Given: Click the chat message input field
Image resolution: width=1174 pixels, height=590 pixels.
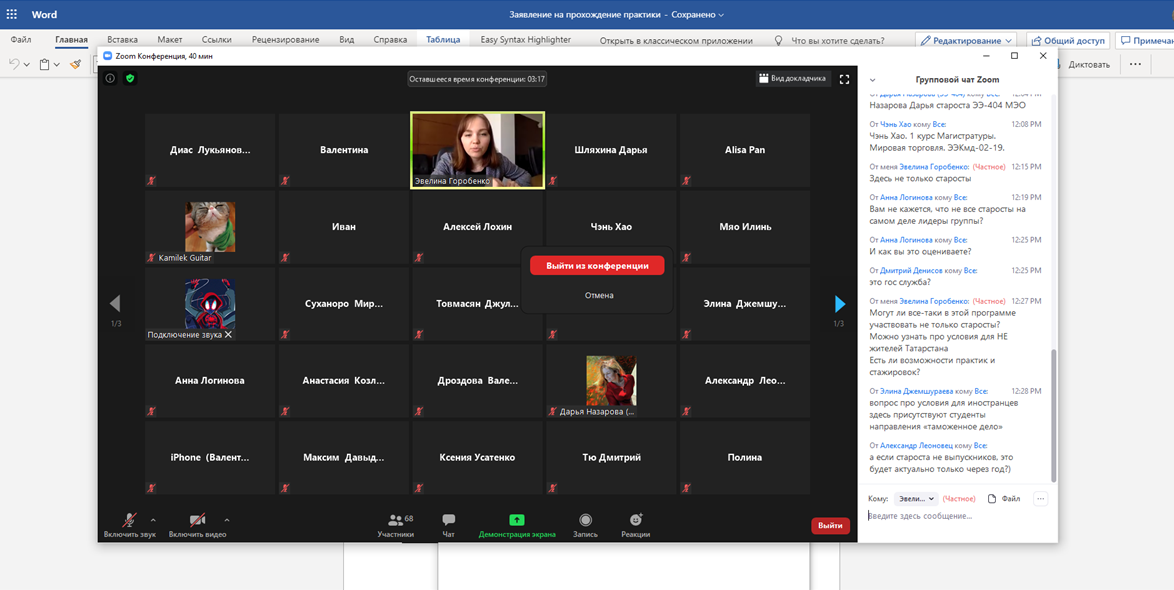Looking at the screenshot, I should 957,516.
